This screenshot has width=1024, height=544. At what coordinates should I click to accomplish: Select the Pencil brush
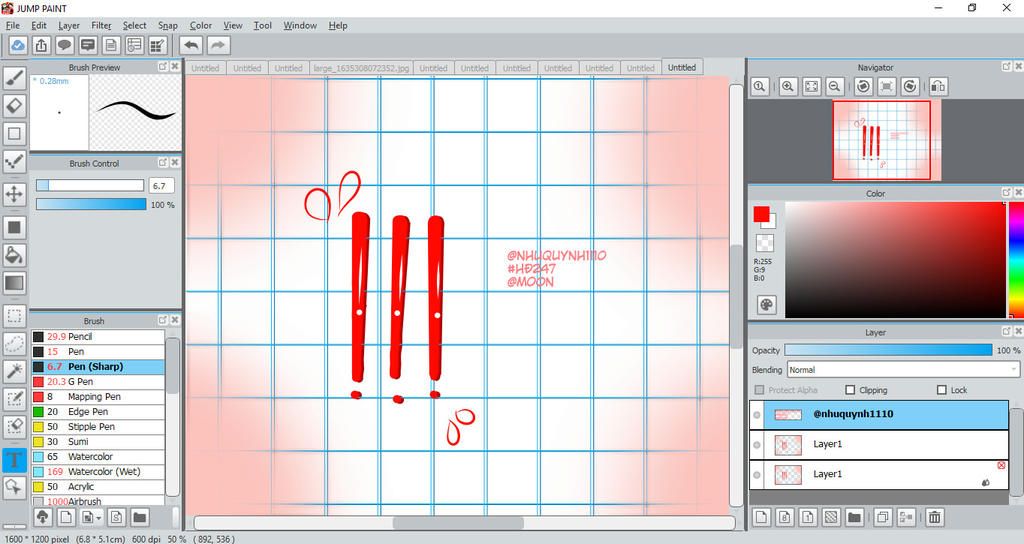pos(98,336)
